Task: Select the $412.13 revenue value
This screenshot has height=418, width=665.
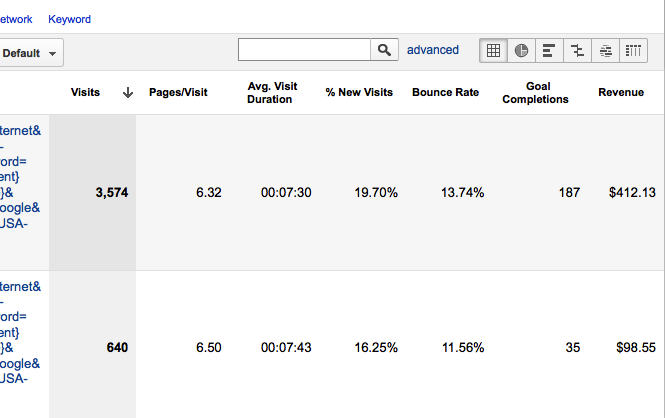Action: click(632, 193)
